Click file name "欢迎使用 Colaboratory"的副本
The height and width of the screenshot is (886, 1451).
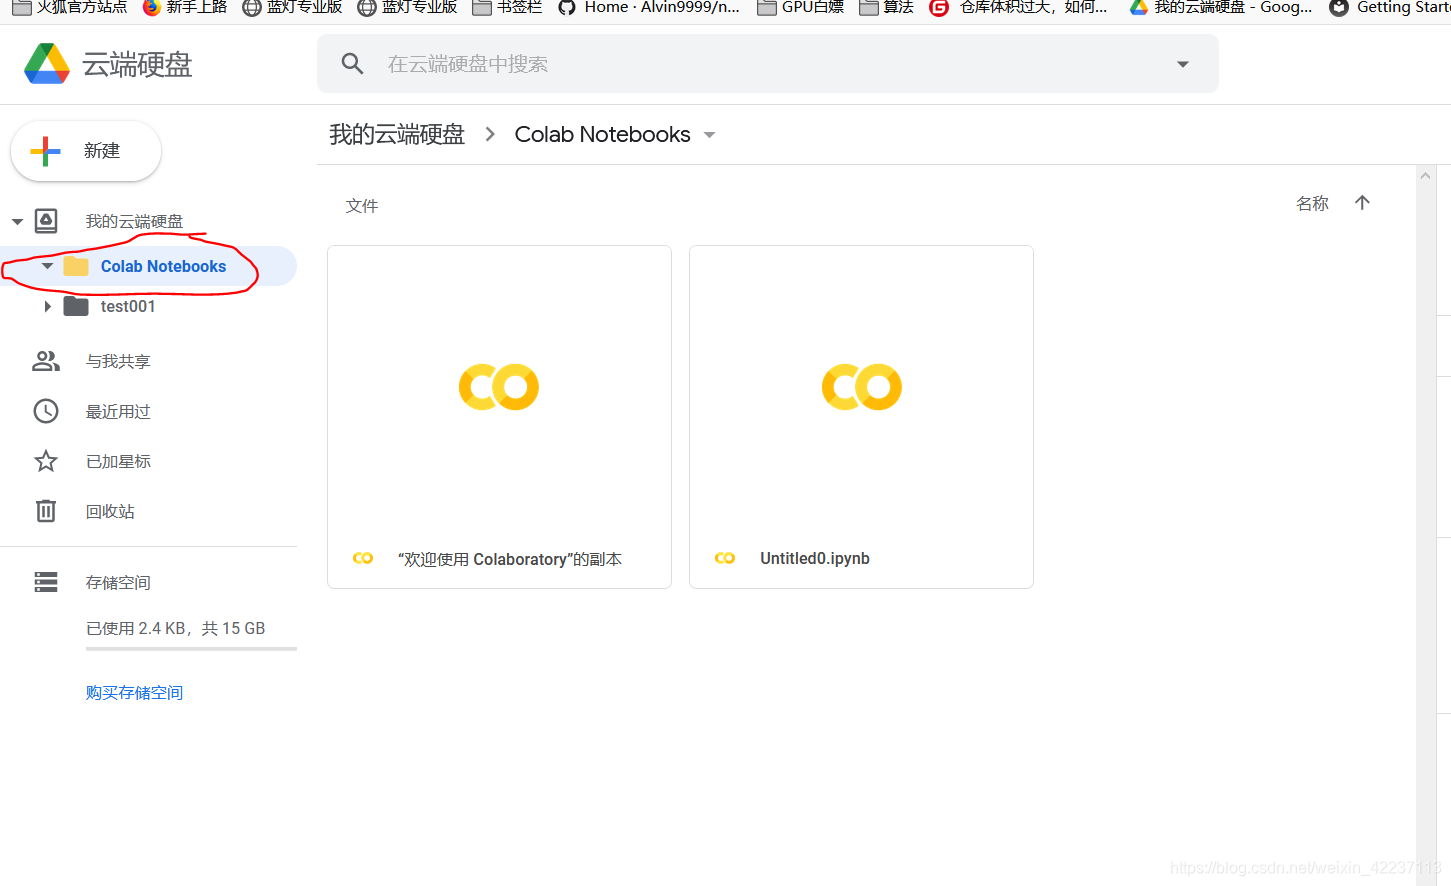(509, 559)
